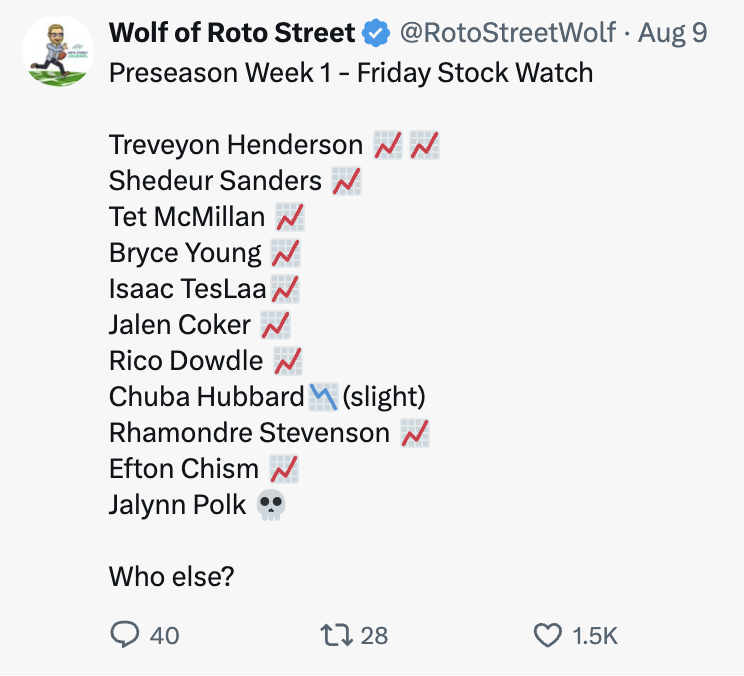Screen dimensions: 744x676
Task: Click the uptrend emoji next to Efton Chism
Action: pos(284,469)
